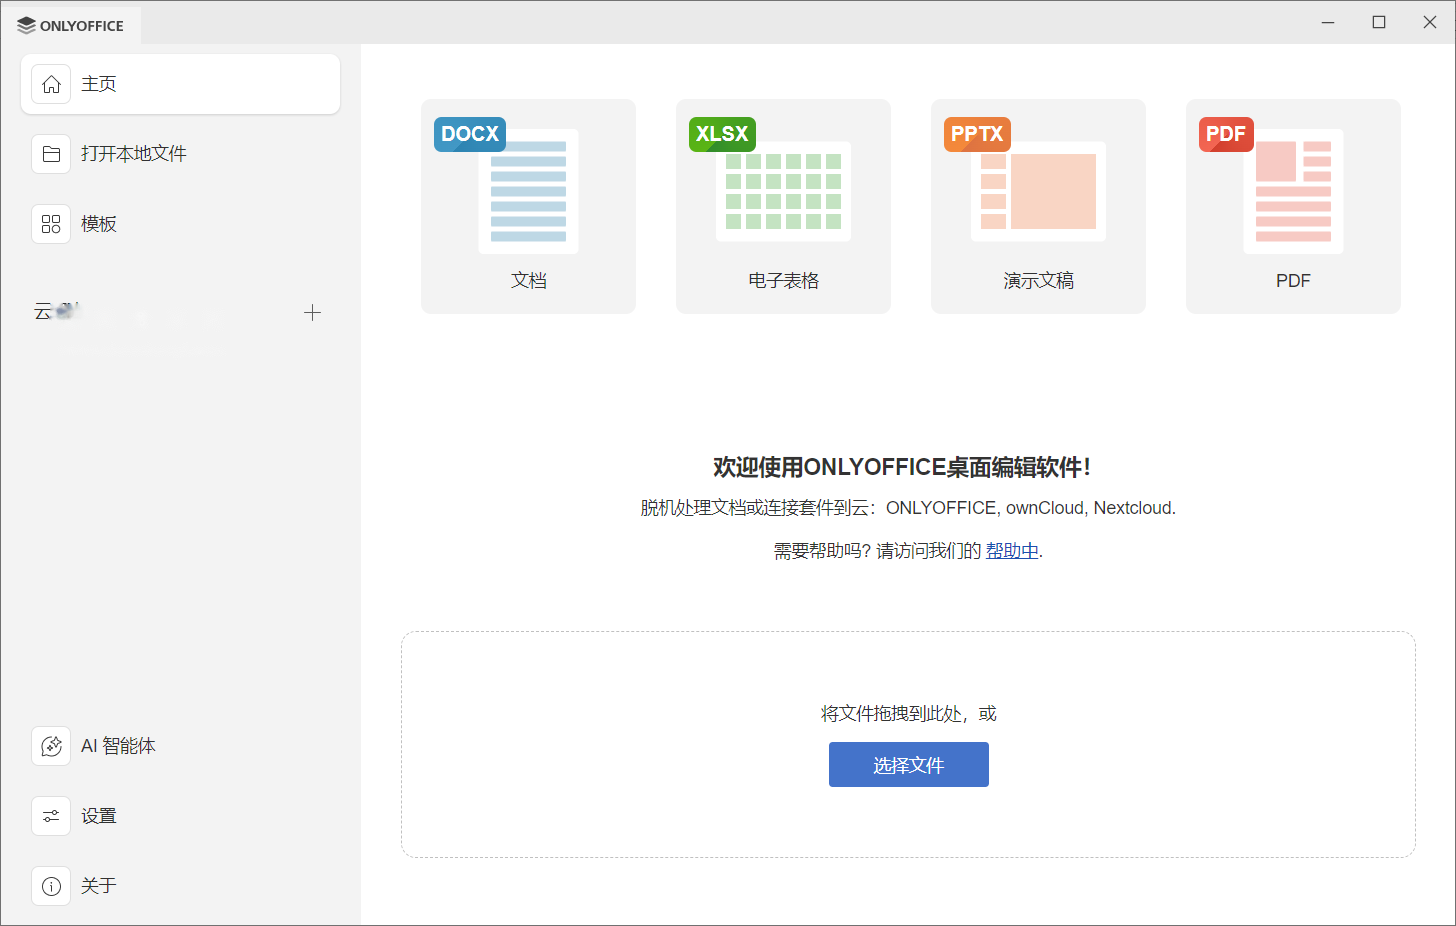The image size is (1456, 926).
Task: Click the ONLYOFFICE logo tab
Action: 71,26
